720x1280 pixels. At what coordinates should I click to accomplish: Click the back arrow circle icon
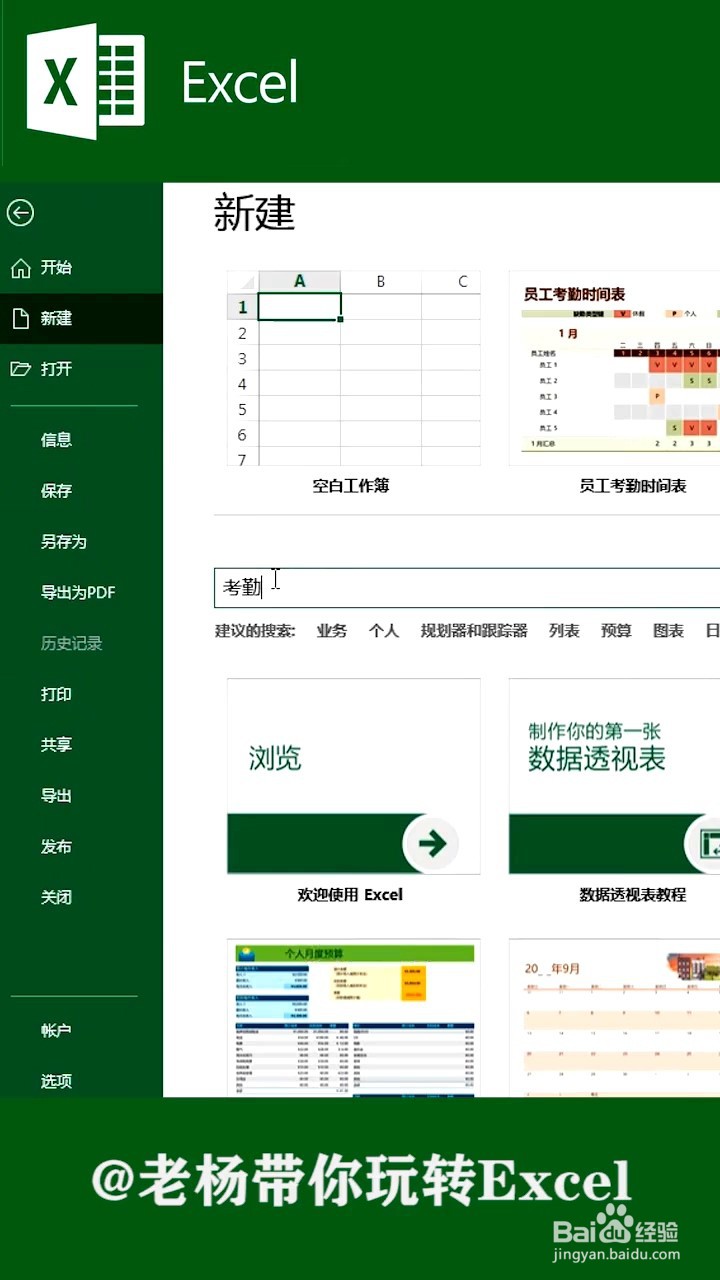[x=20, y=212]
